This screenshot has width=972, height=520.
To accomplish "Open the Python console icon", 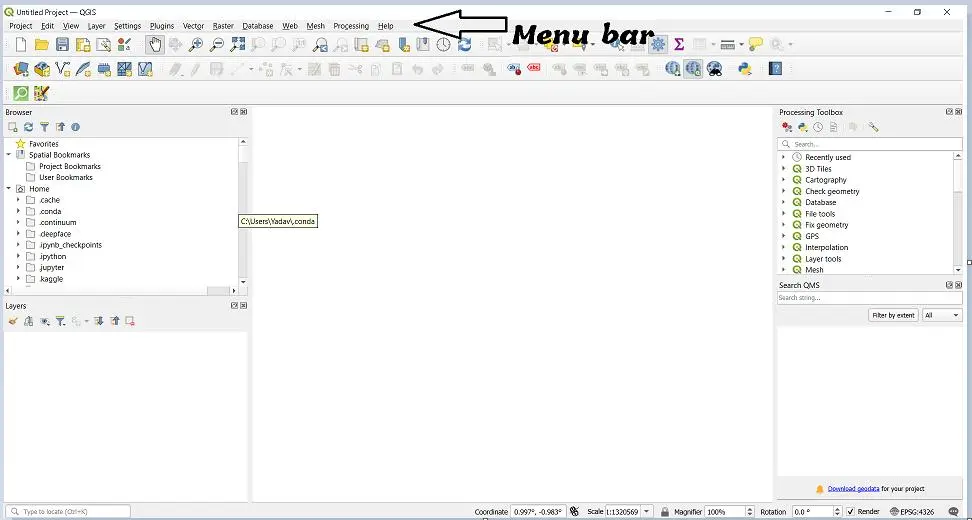I will (x=744, y=69).
